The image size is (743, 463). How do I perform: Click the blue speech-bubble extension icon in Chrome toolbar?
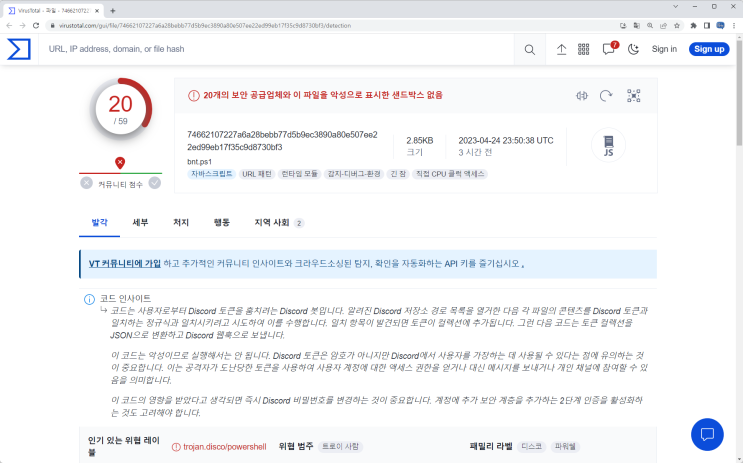tap(720, 26)
